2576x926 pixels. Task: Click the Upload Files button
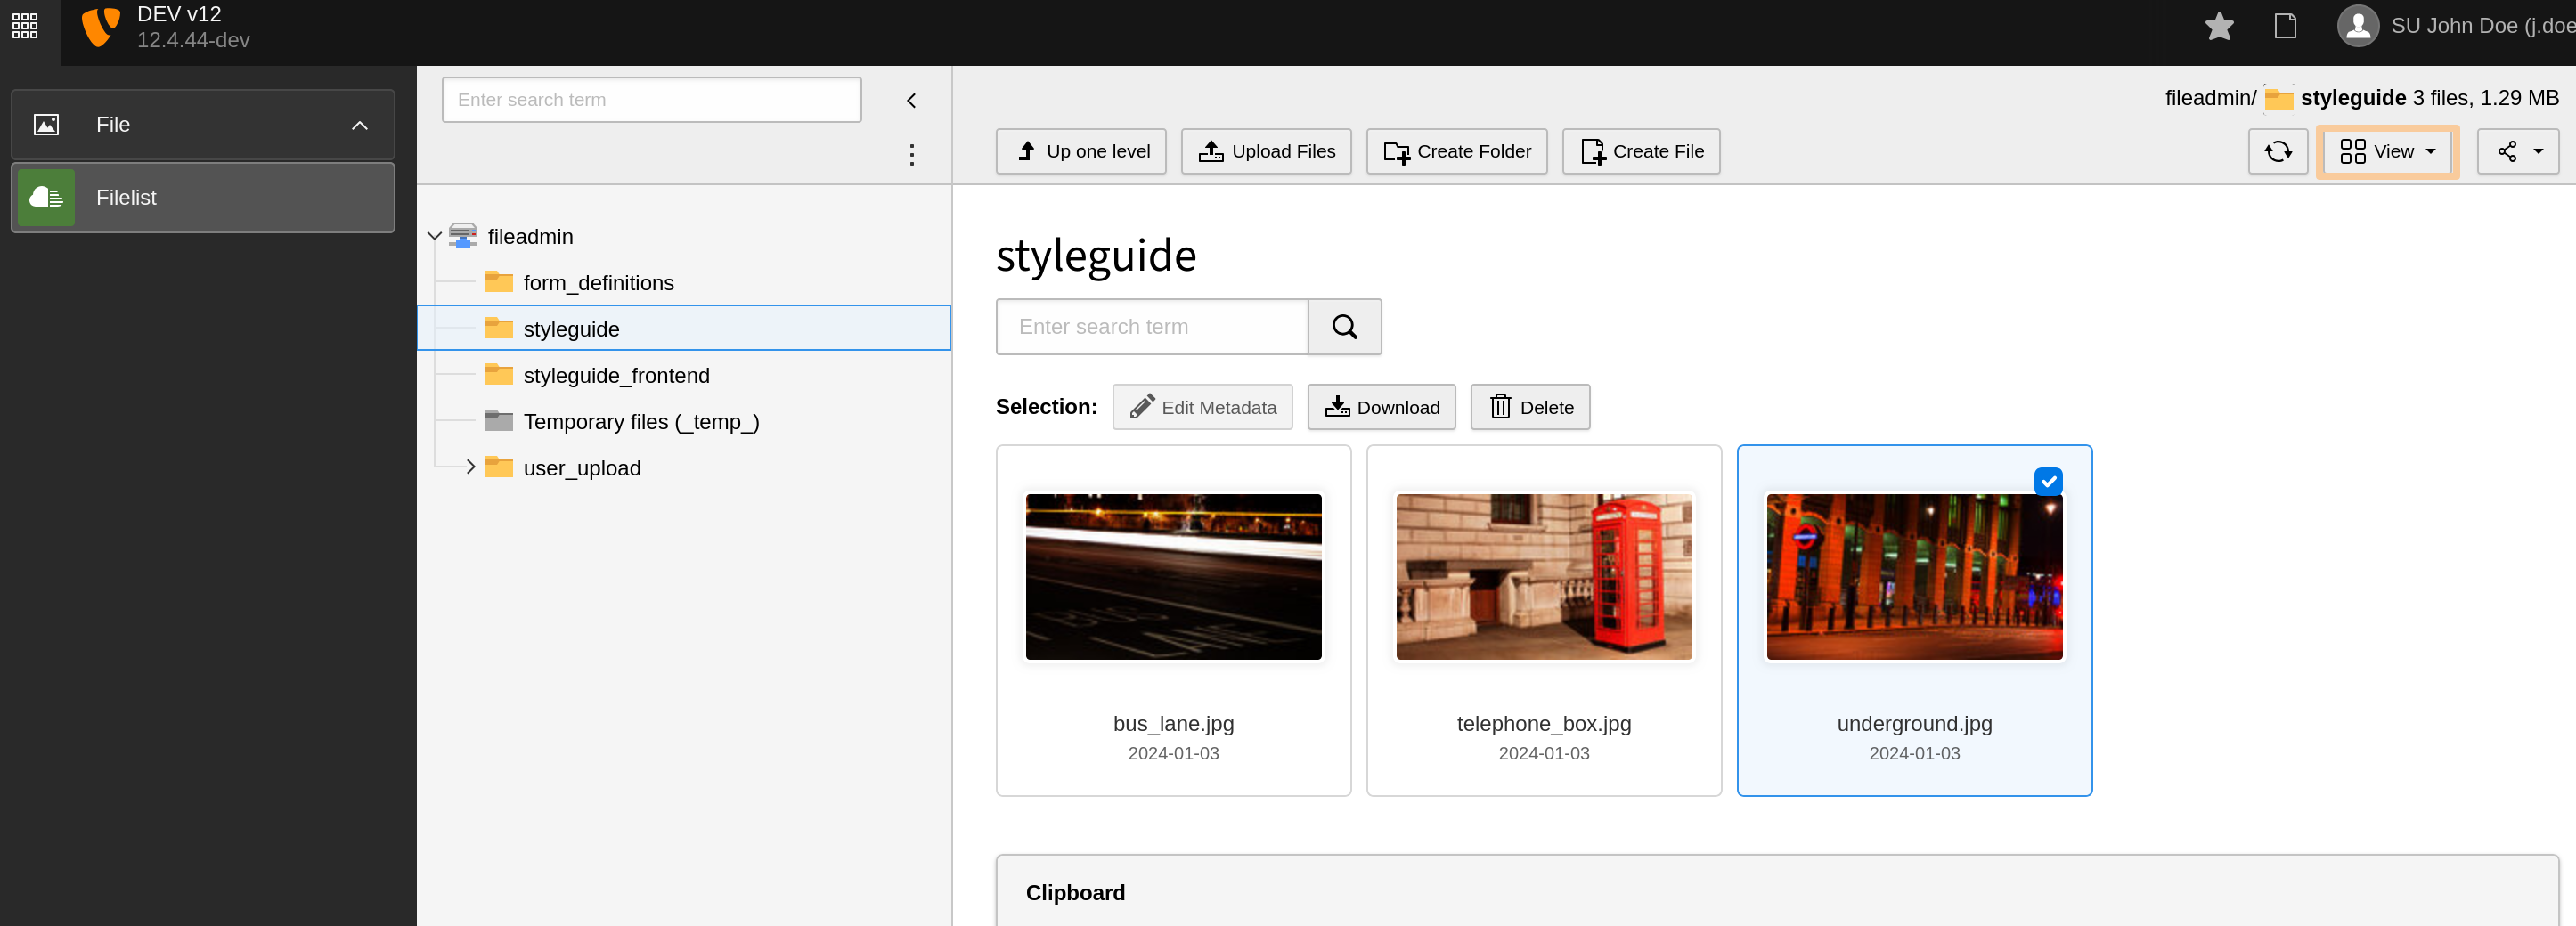click(x=1266, y=151)
